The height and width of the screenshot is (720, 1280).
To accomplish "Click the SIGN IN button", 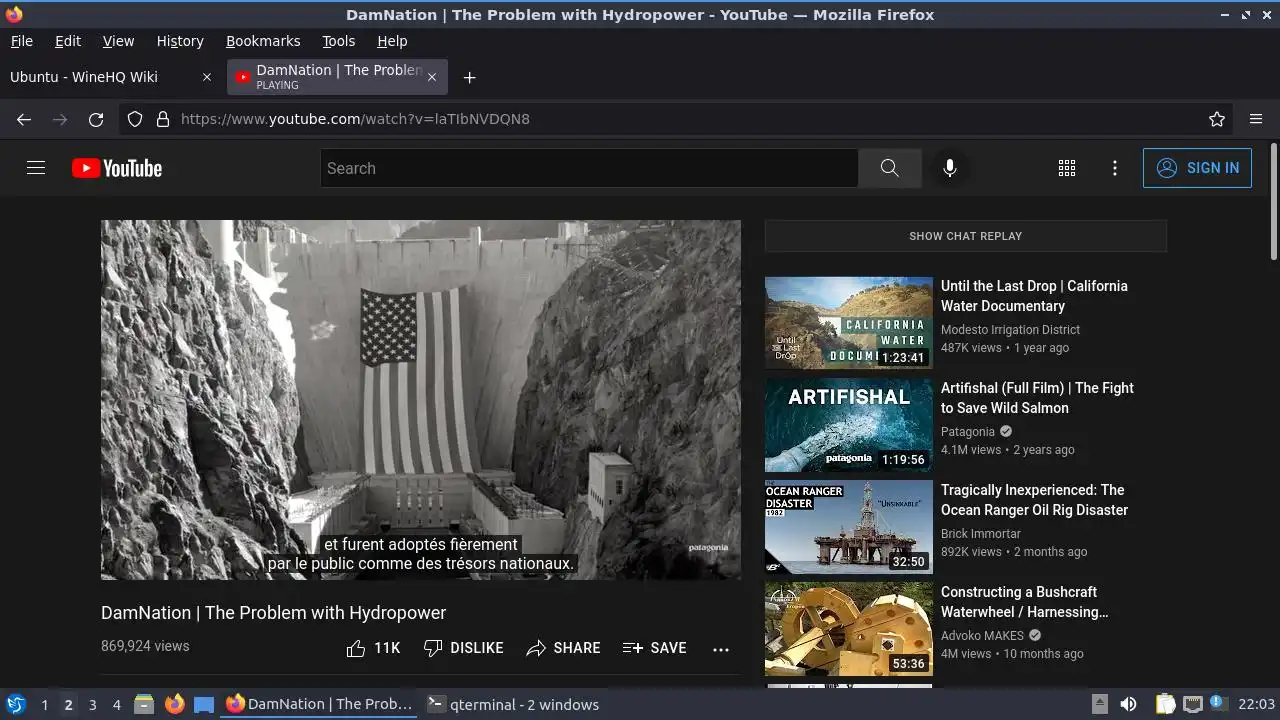I will [x=1197, y=168].
